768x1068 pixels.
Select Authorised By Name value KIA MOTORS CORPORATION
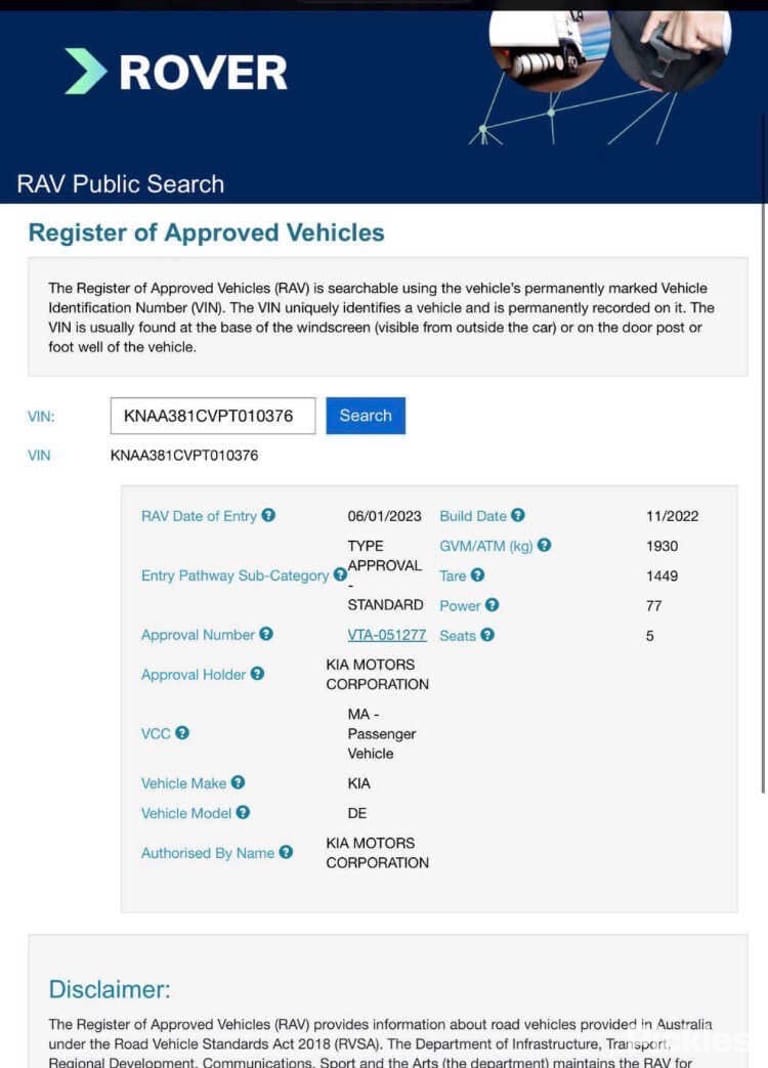click(377, 853)
